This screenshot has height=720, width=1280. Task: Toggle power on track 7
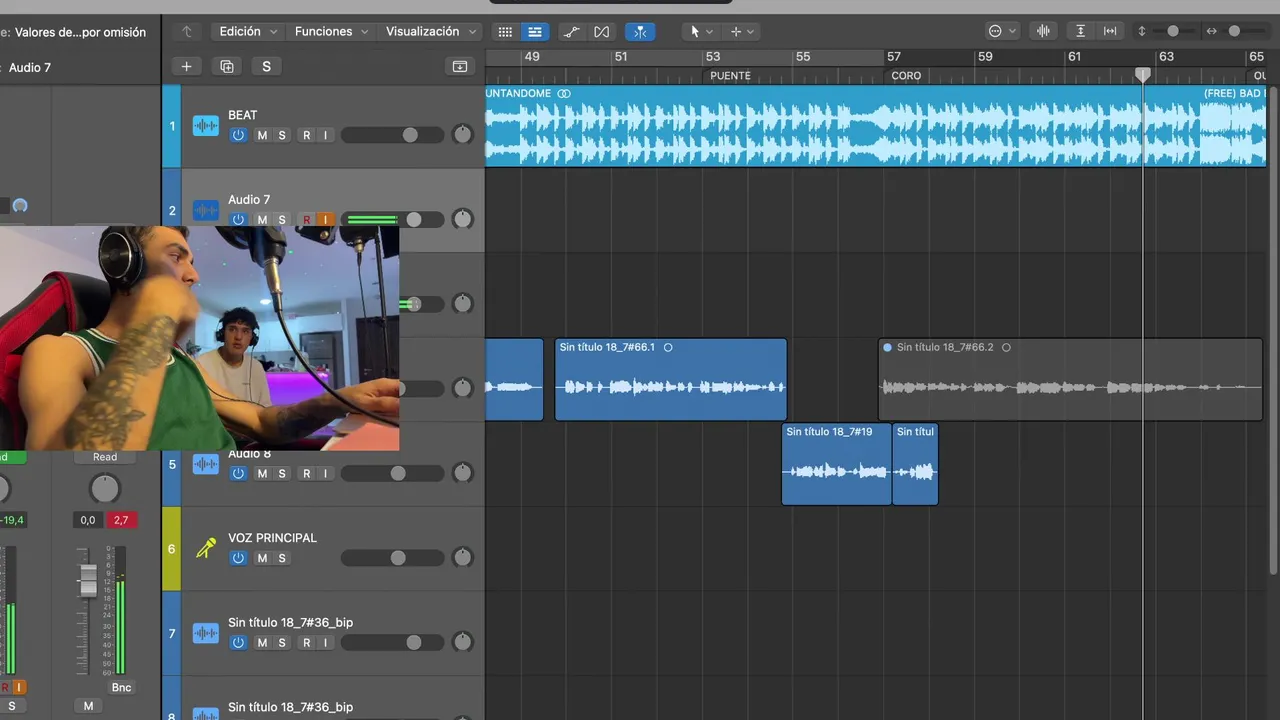(x=238, y=642)
